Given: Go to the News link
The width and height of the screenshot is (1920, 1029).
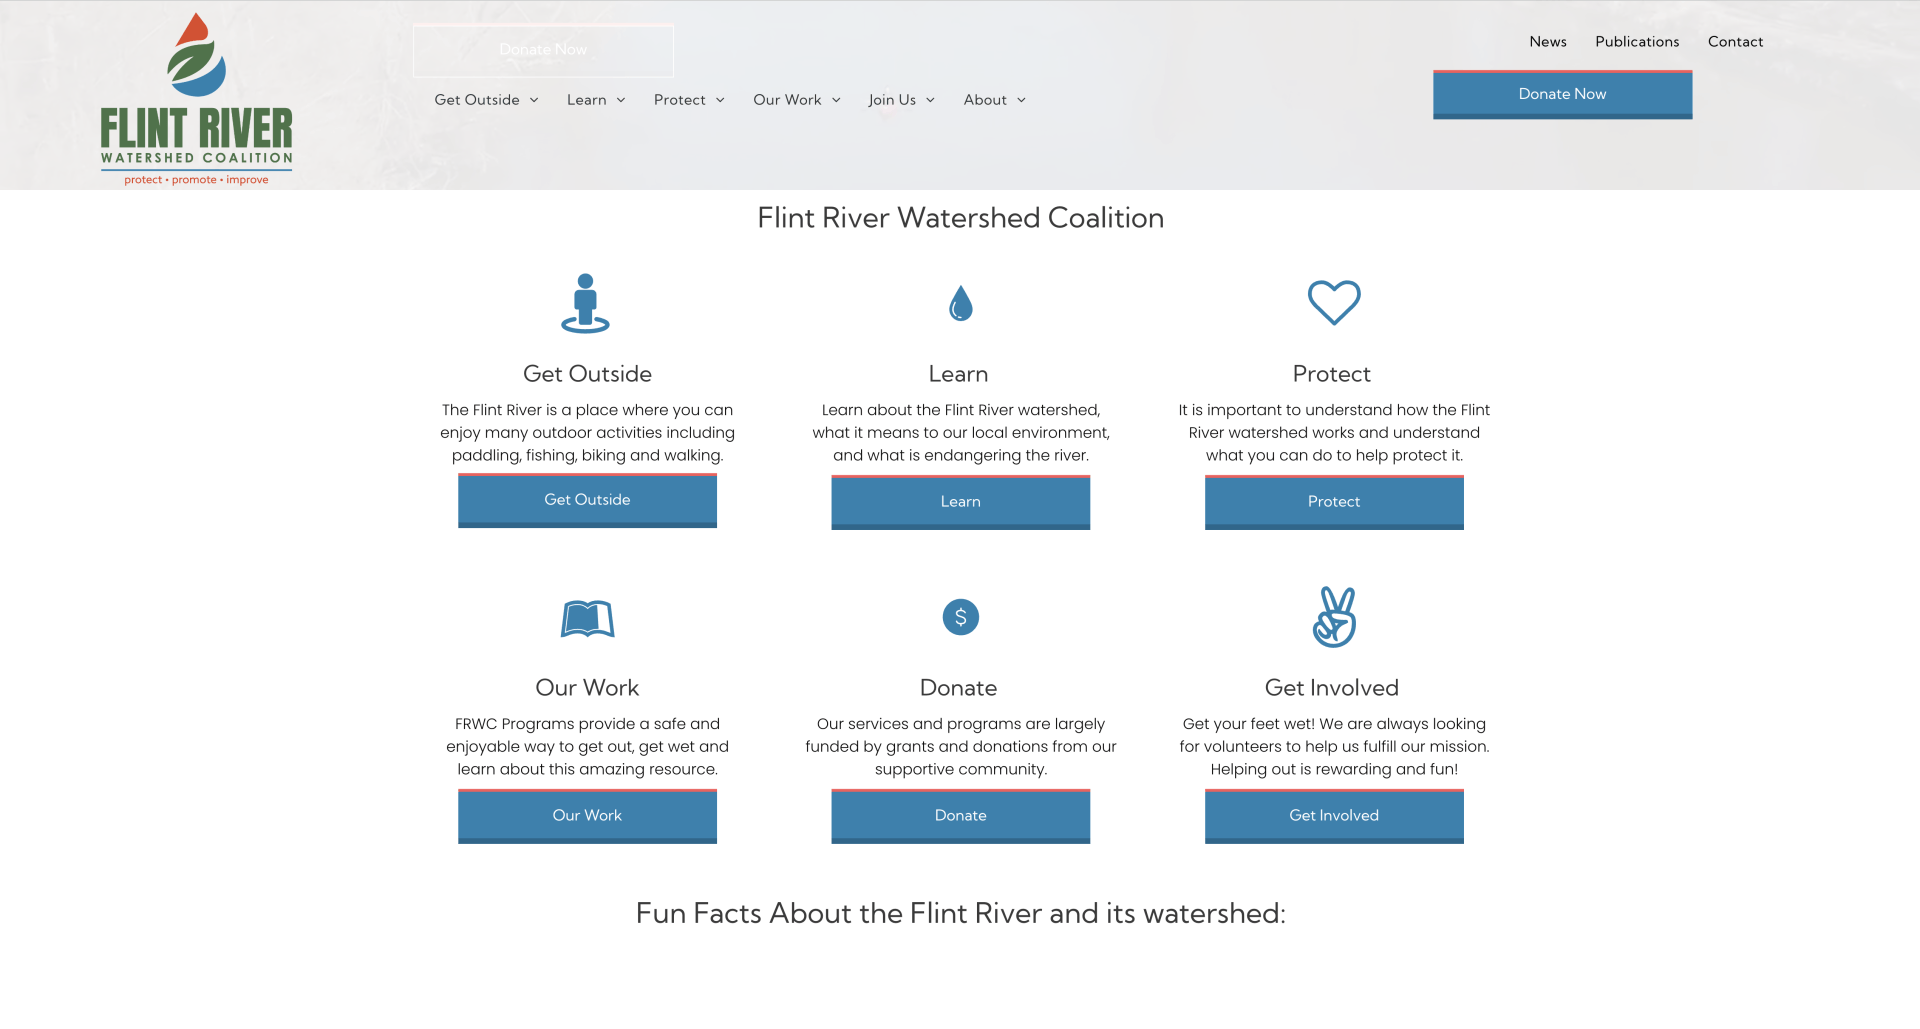Looking at the screenshot, I should (1548, 42).
